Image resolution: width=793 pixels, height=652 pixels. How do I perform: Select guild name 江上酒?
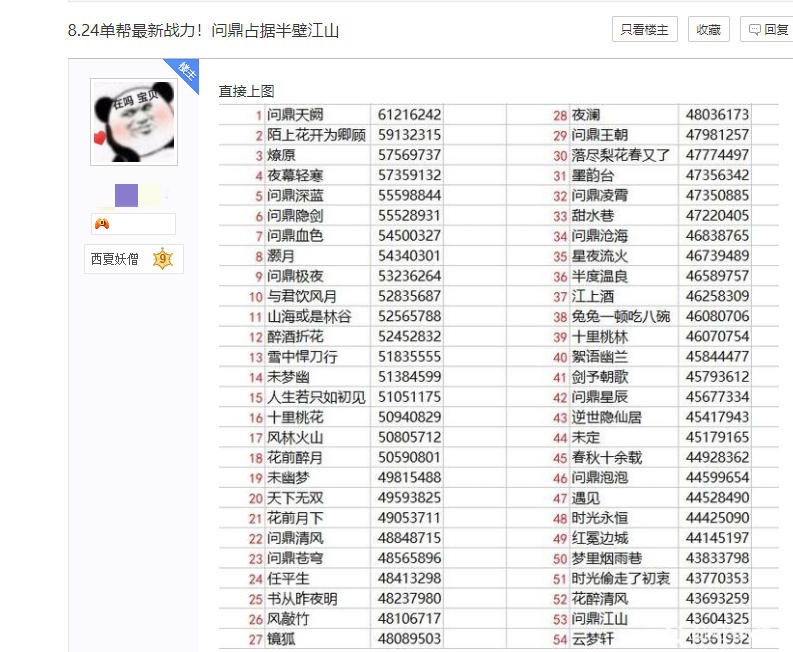click(593, 296)
